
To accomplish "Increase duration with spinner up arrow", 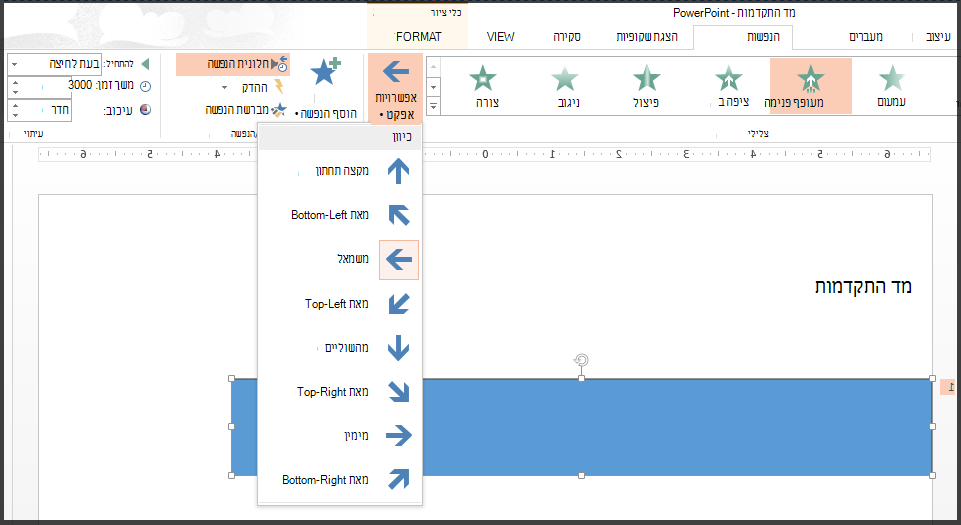I will (x=15, y=82).
